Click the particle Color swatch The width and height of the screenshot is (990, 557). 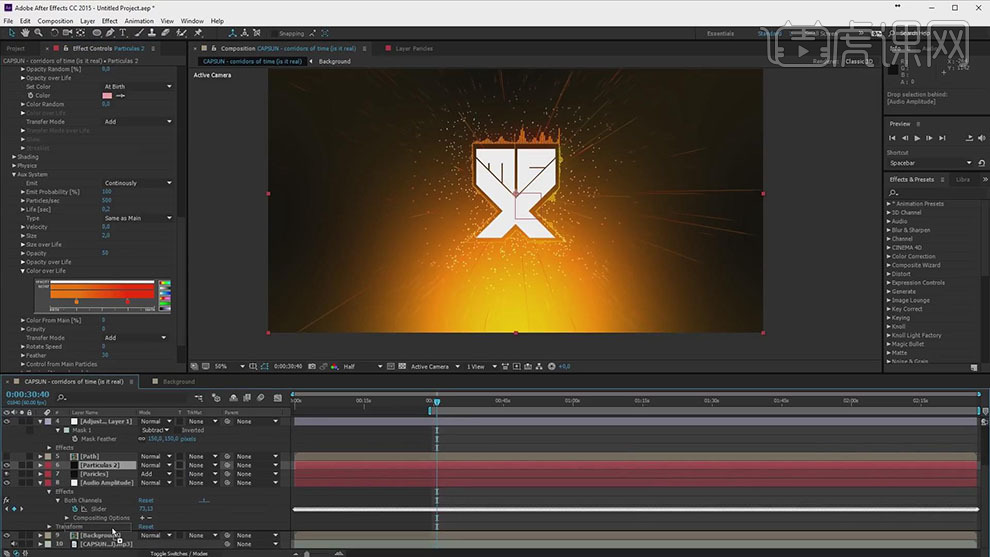(108, 95)
